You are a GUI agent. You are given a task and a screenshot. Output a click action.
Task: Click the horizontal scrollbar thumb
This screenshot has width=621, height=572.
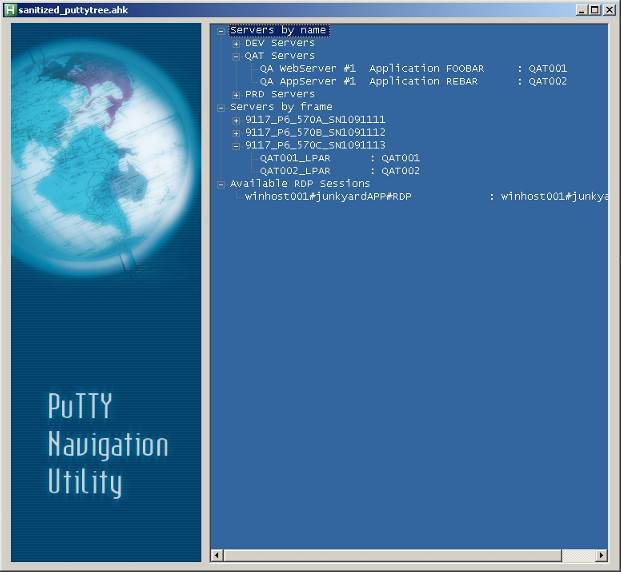coord(392,555)
